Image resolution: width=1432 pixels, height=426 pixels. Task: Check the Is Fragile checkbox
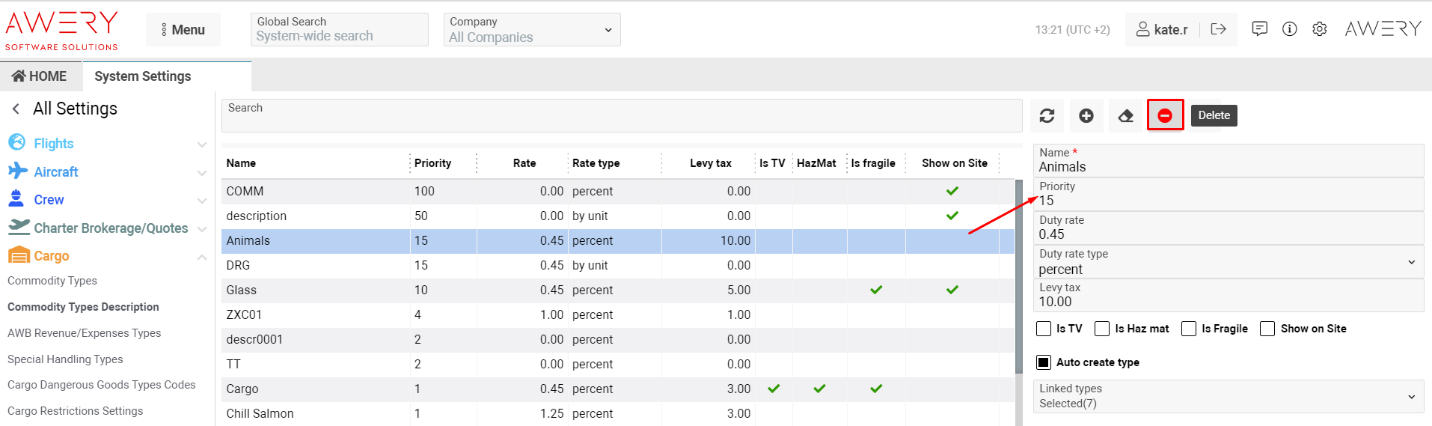click(1189, 328)
